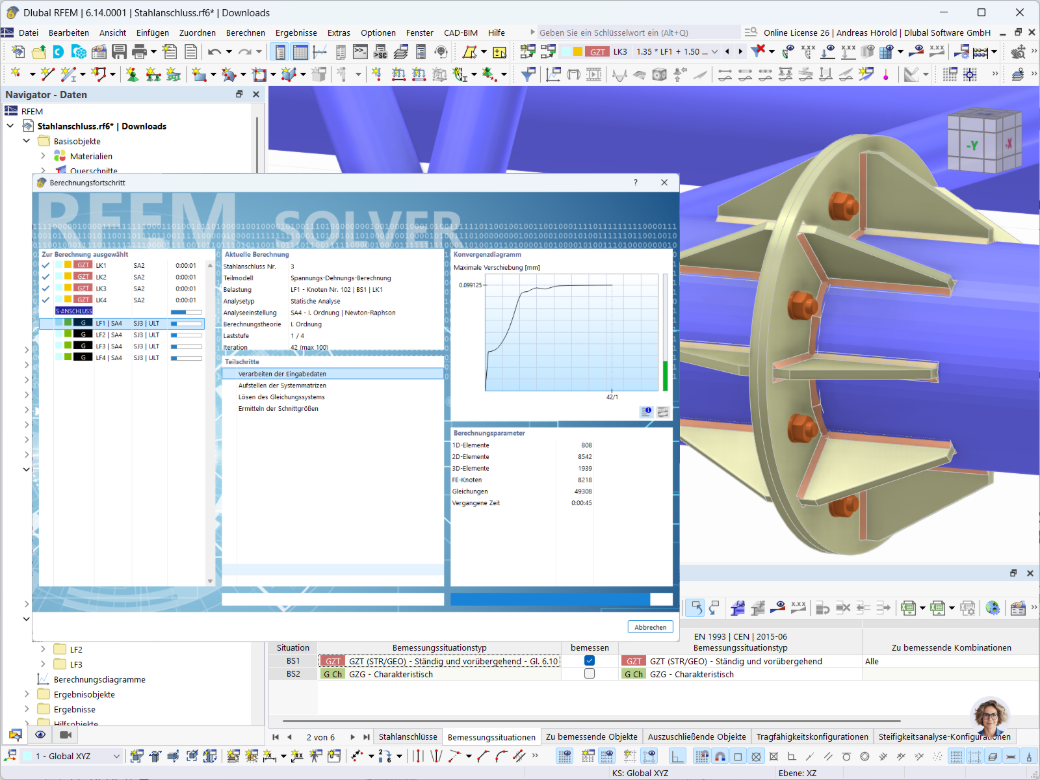Toggle the LK3 checkmark in calculation list
Image resolution: width=1040 pixels, height=780 pixels.
click(45, 289)
